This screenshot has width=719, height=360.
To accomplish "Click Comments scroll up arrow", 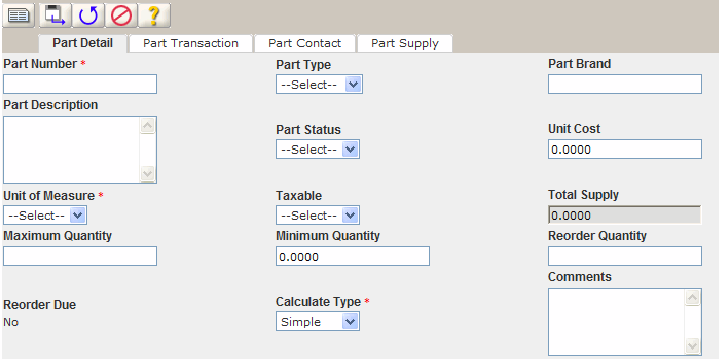I will 692,298.
